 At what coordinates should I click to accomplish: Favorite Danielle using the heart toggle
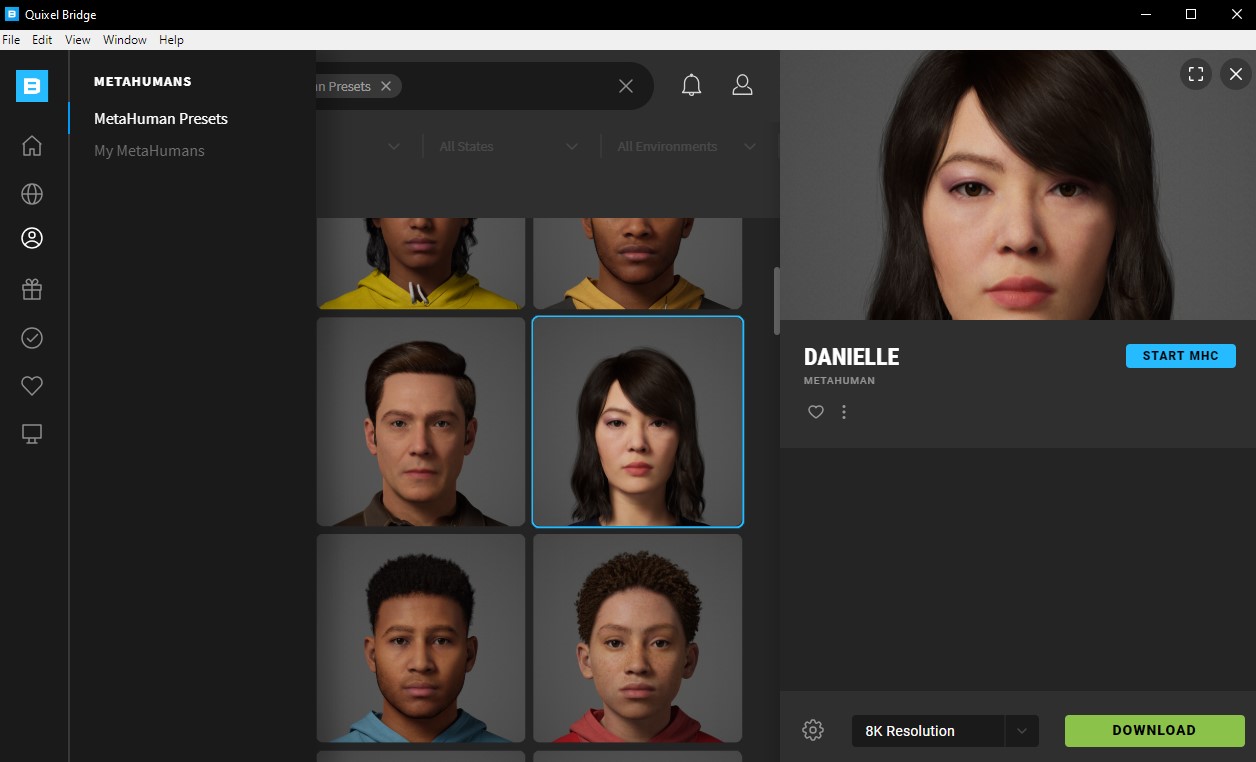point(815,411)
